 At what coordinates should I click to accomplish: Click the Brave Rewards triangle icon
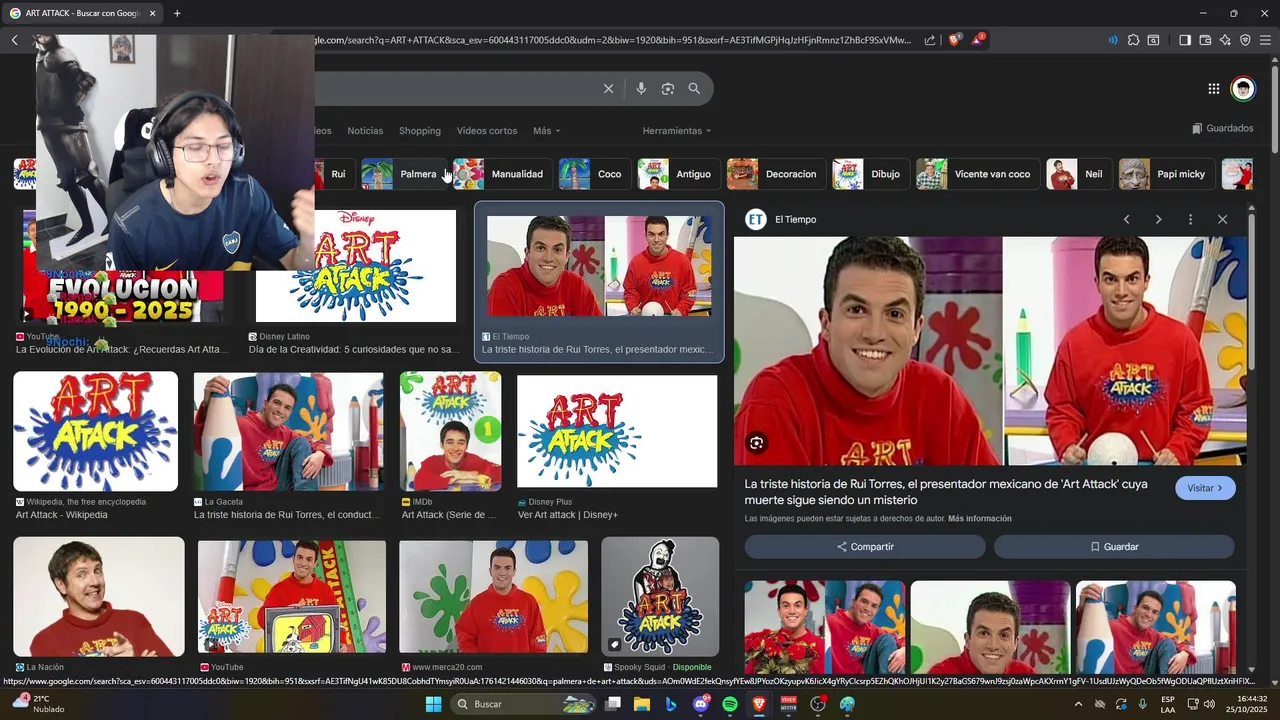pos(978,40)
